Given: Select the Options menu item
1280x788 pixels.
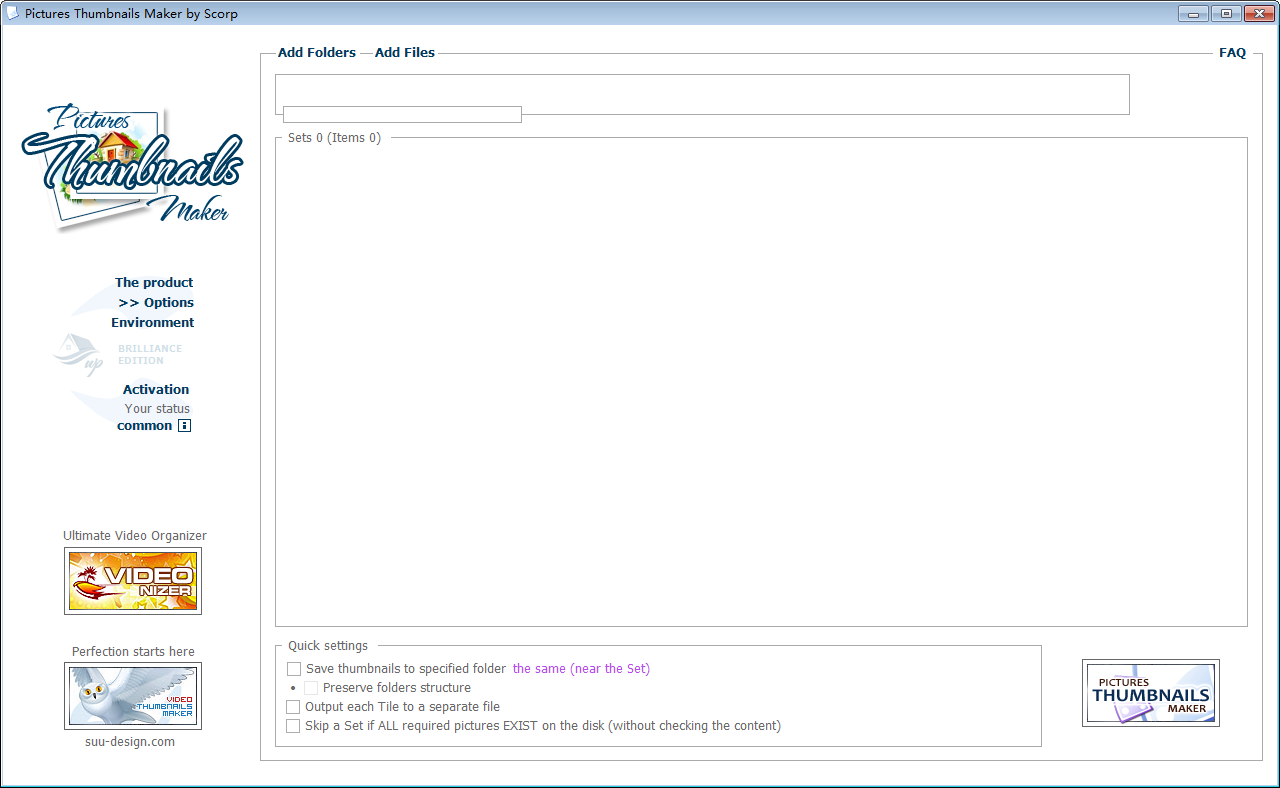Looking at the screenshot, I should [x=156, y=303].
